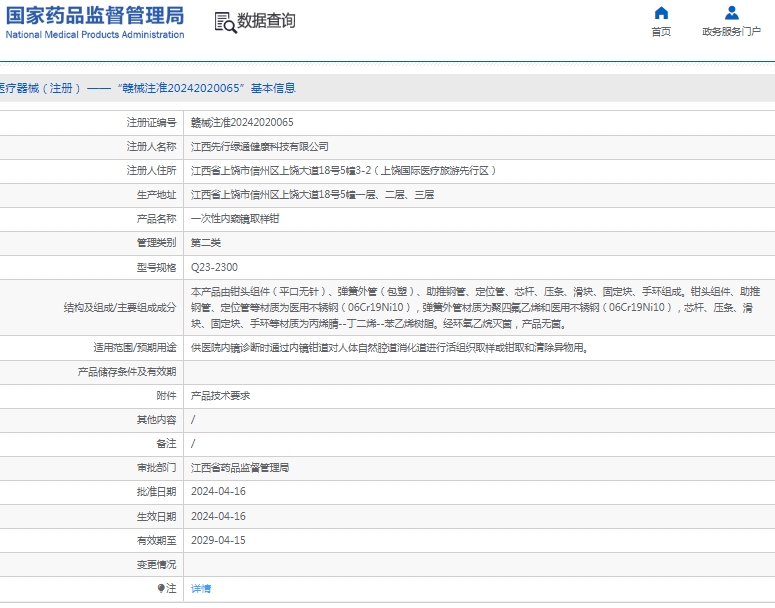
Task: Click the 型号规格 field label
Action: (x=156, y=267)
